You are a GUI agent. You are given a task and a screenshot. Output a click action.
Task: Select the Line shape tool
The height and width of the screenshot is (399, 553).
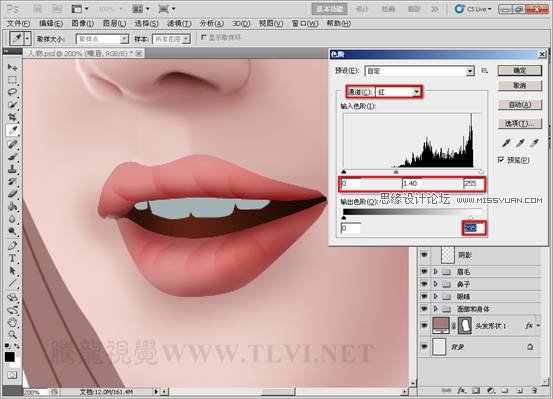[x=12, y=283]
